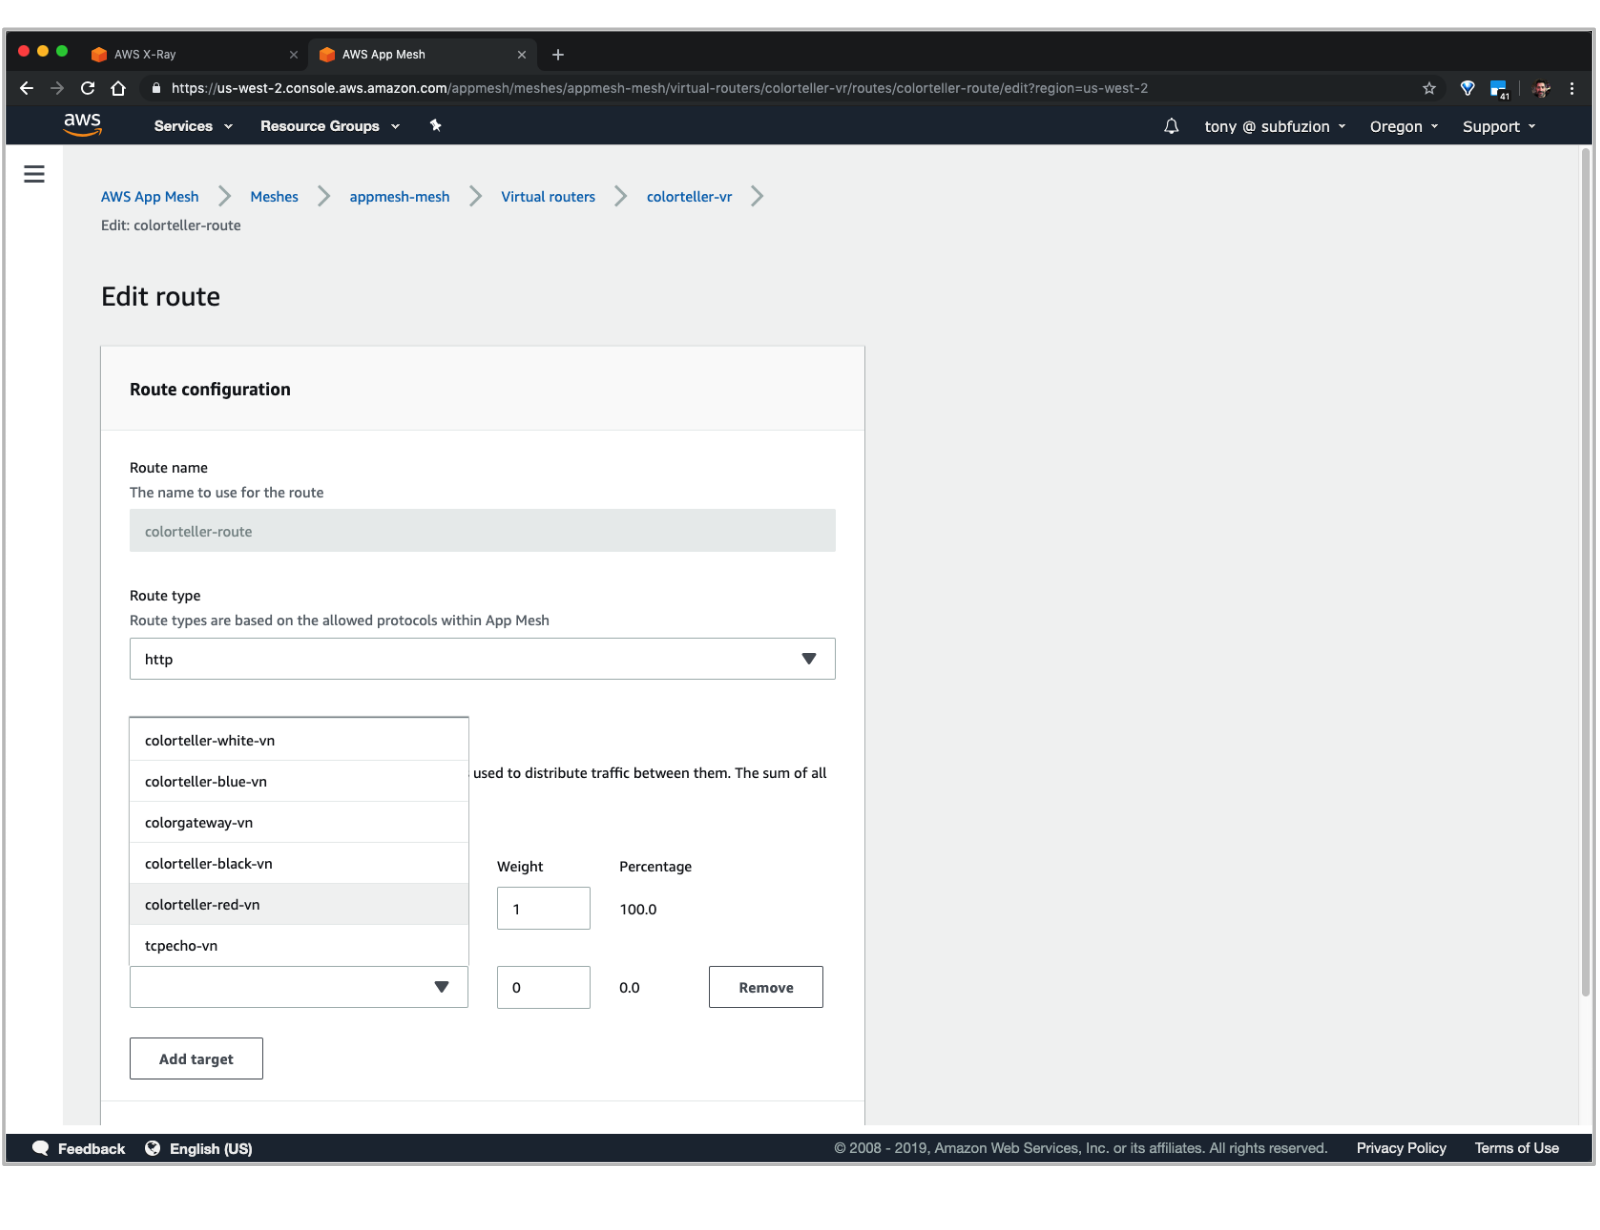Image resolution: width=1600 pixels, height=1230 pixels.
Task: Click the Route configuration heading
Action: (210, 389)
